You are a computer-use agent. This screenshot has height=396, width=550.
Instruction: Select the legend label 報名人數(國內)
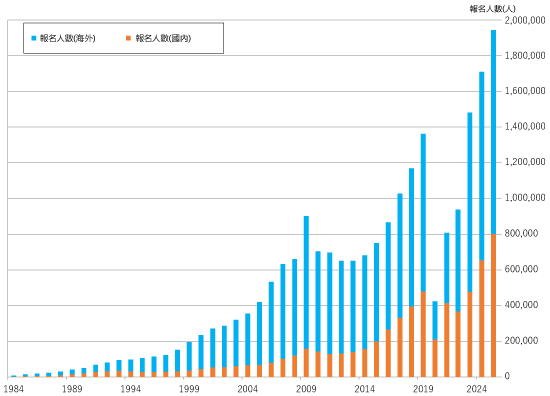coord(163,38)
